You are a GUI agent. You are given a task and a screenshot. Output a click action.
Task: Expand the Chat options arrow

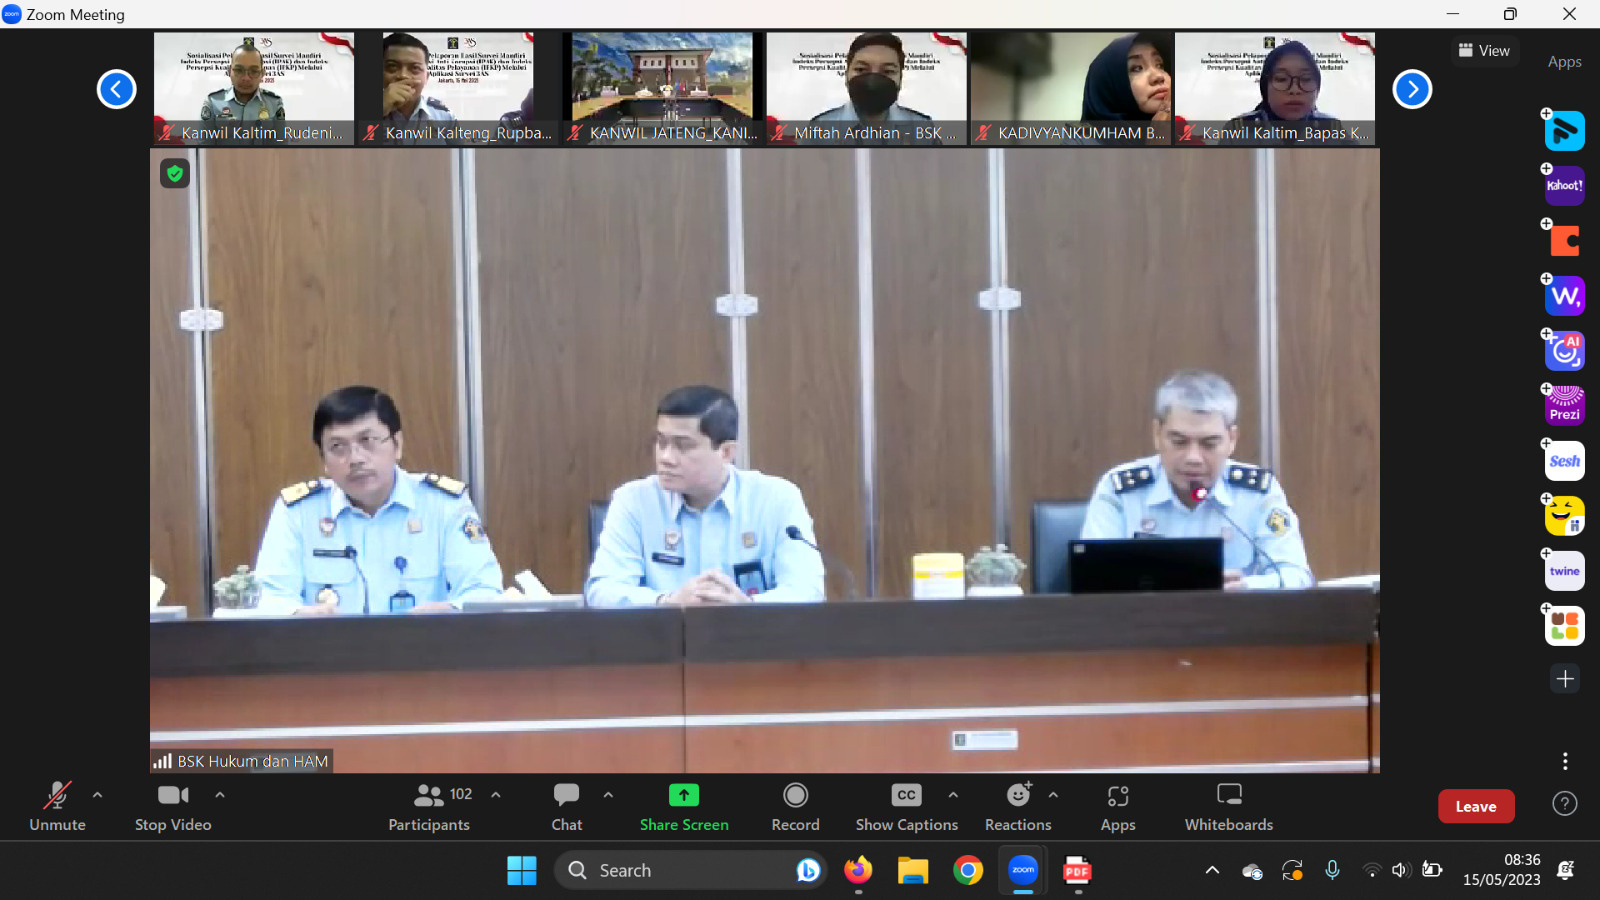click(608, 795)
